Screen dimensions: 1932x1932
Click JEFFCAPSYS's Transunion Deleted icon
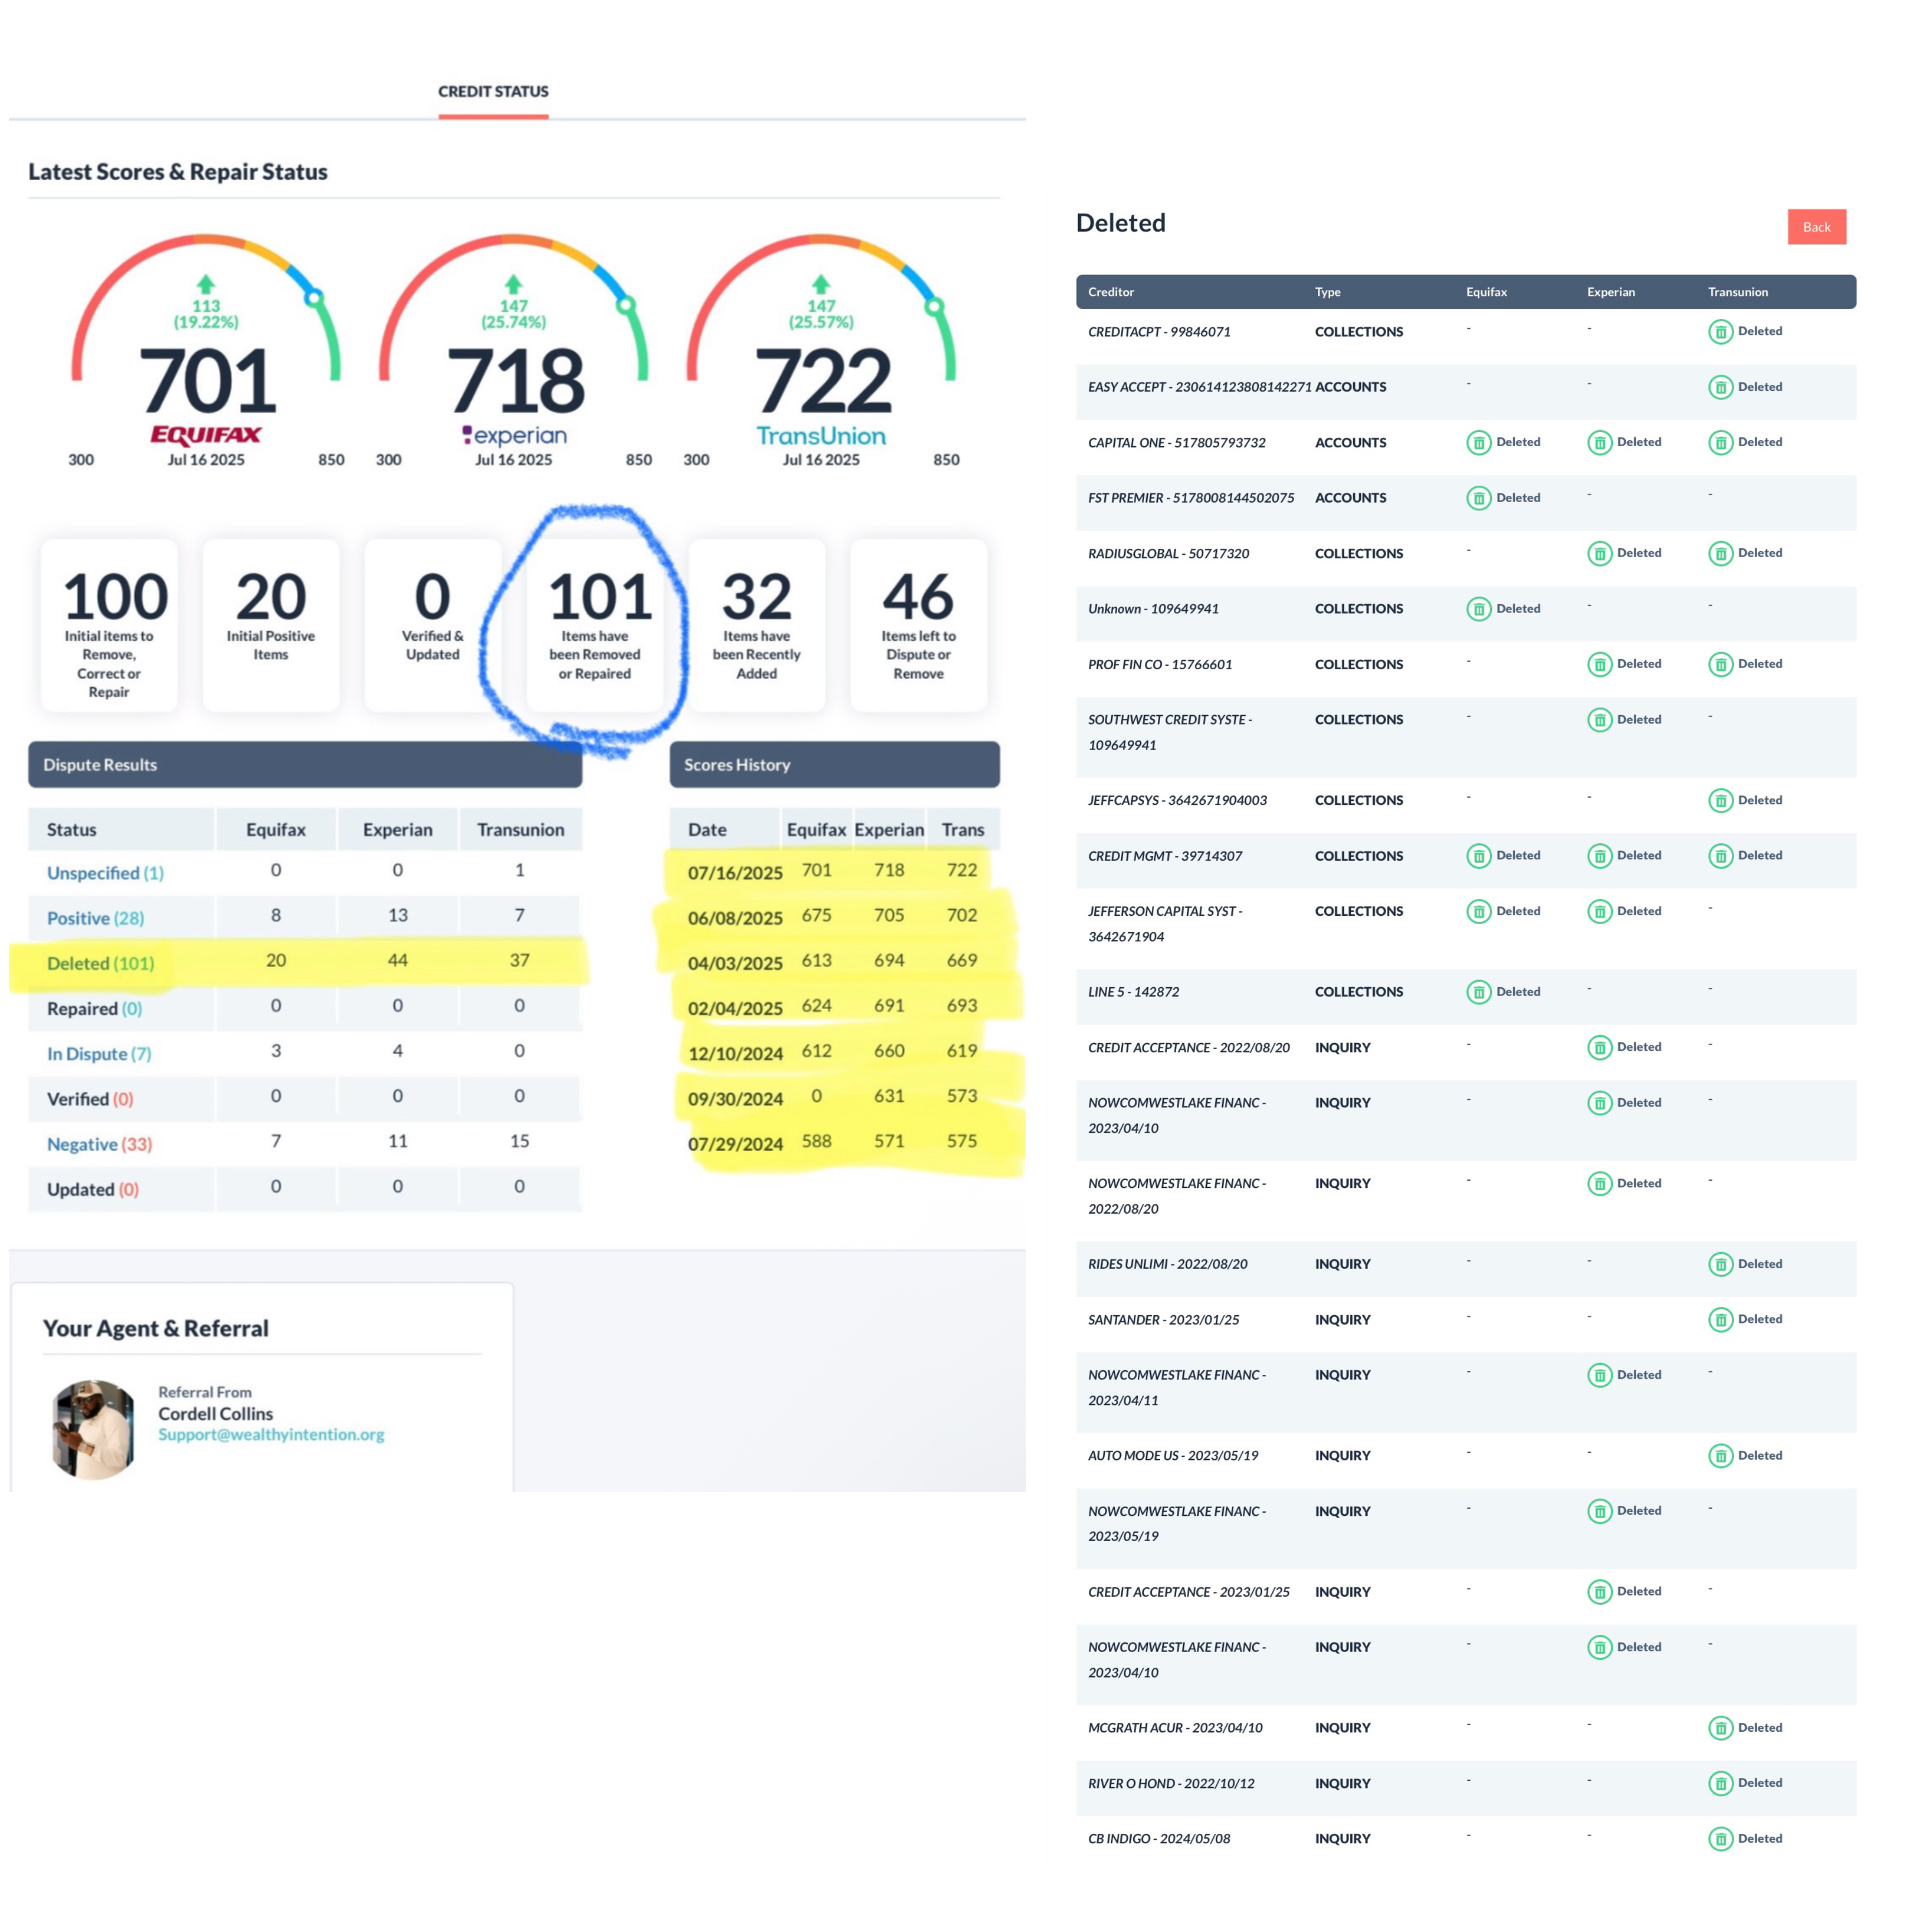coord(1721,800)
